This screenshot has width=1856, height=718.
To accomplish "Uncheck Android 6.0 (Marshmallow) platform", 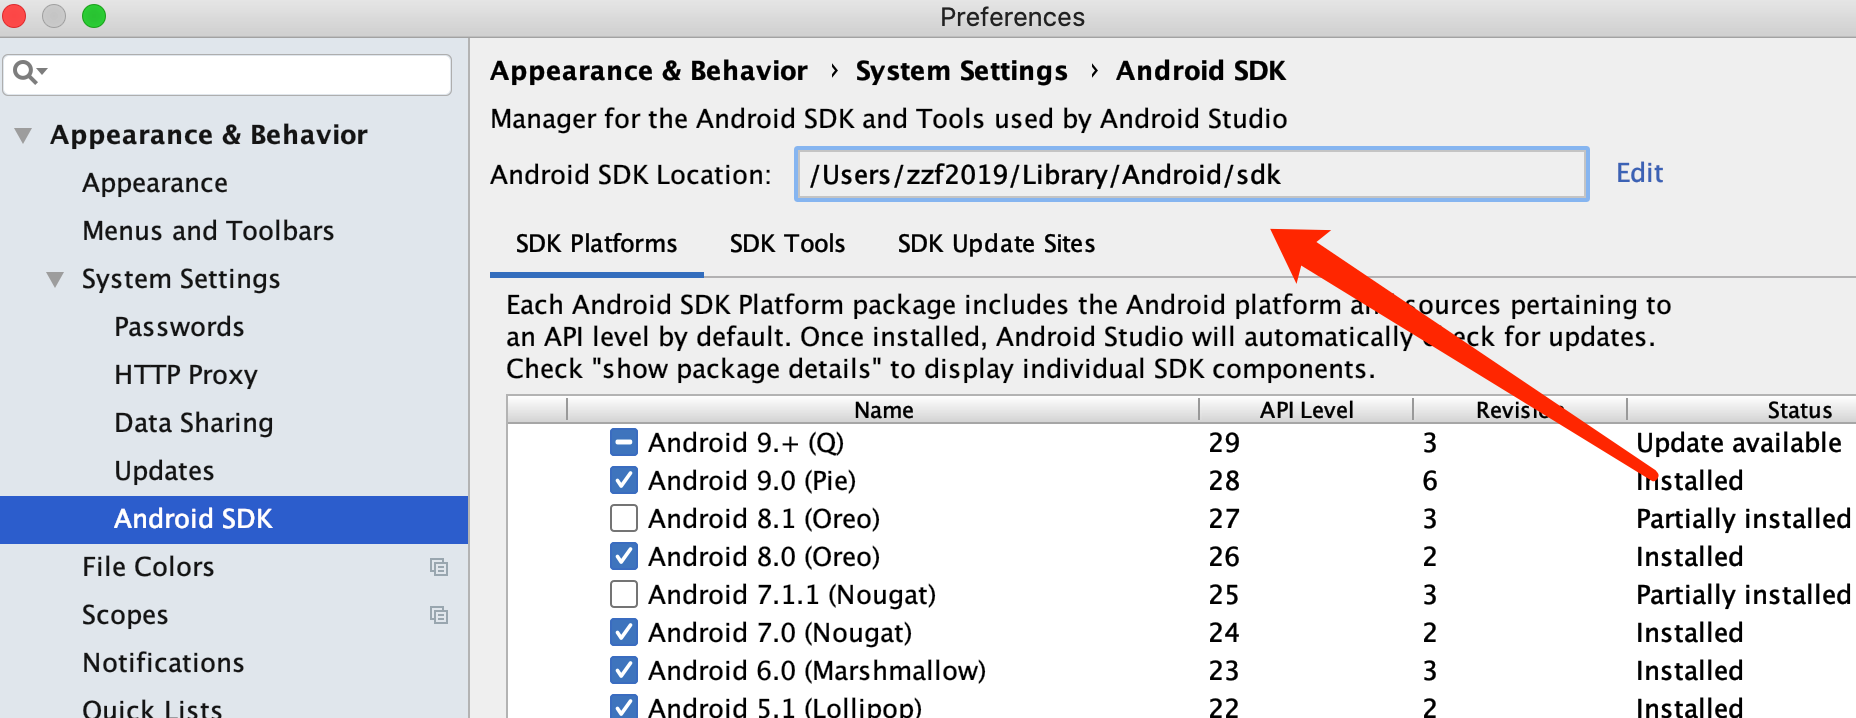I will pyautogui.click(x=624, y=670).
